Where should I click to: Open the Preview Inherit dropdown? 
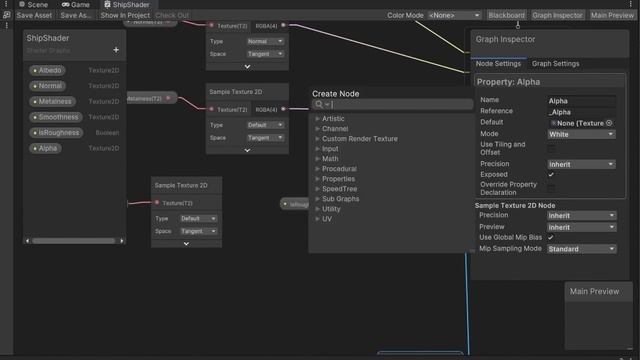tap(581, 227)
